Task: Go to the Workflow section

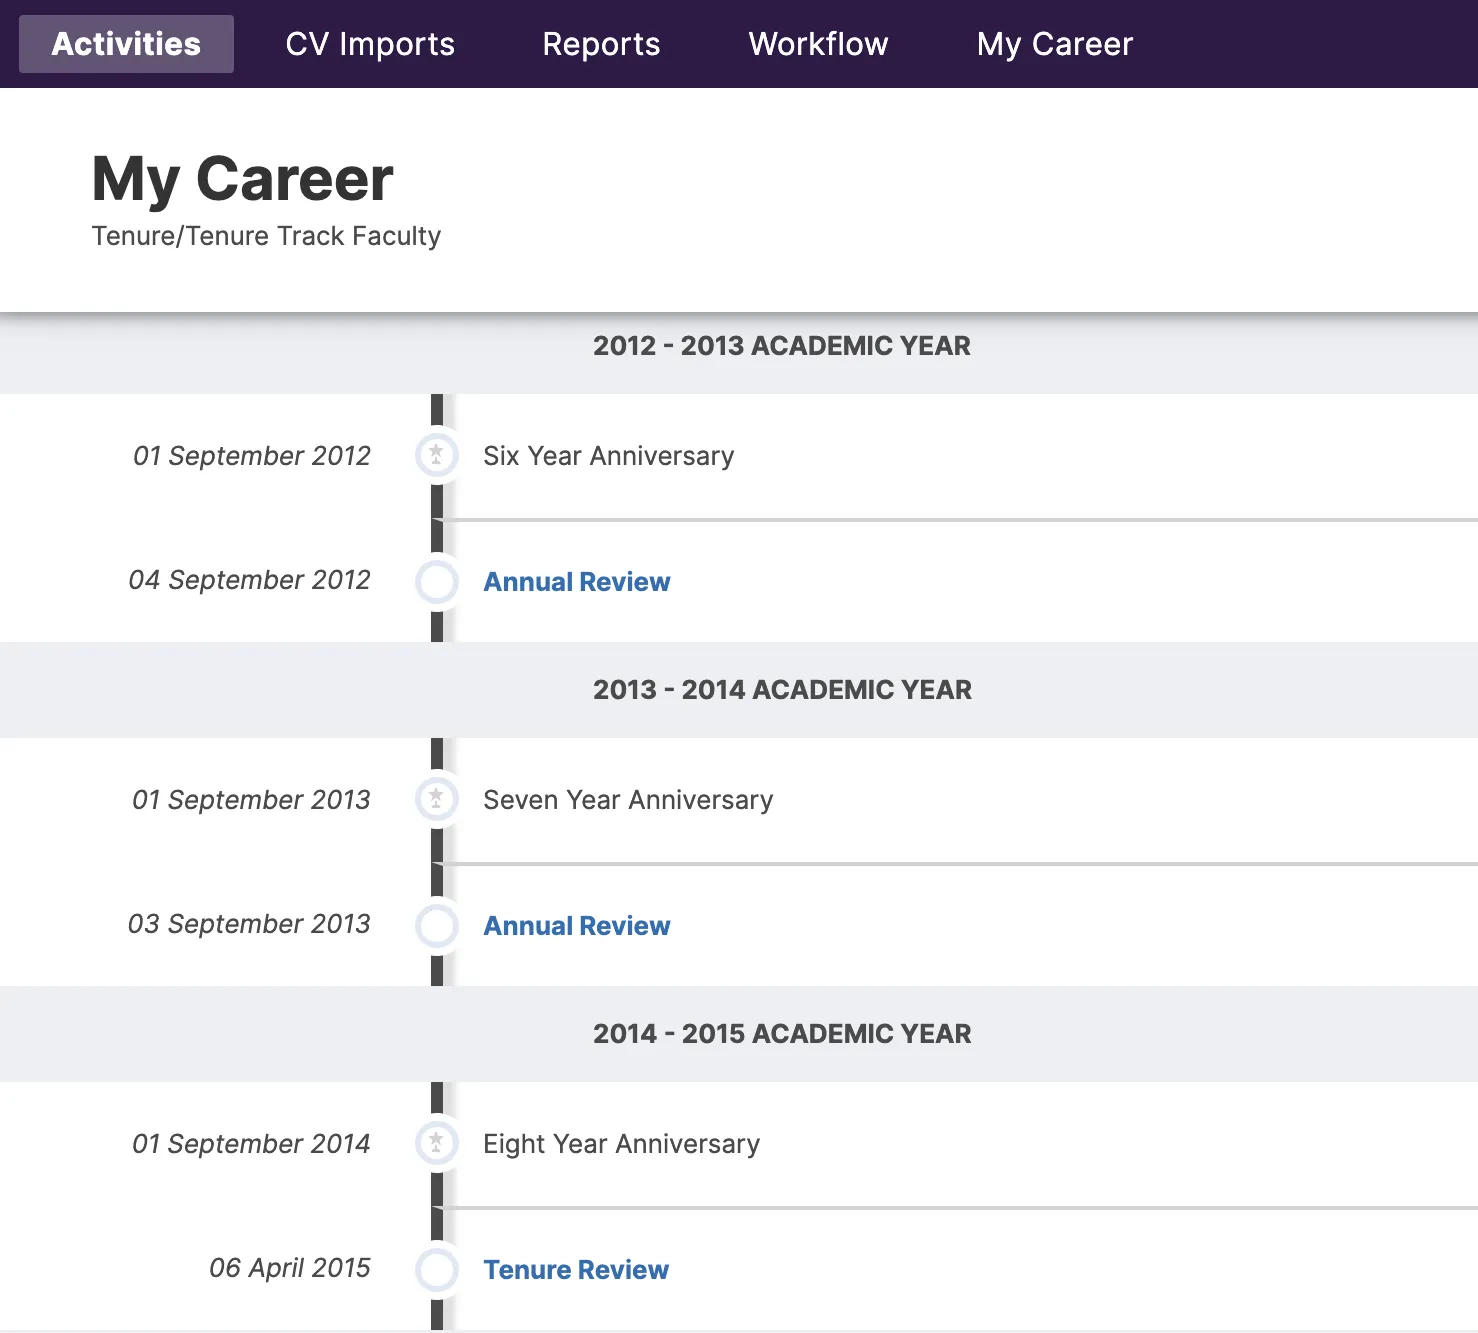Action: point(818,44)
